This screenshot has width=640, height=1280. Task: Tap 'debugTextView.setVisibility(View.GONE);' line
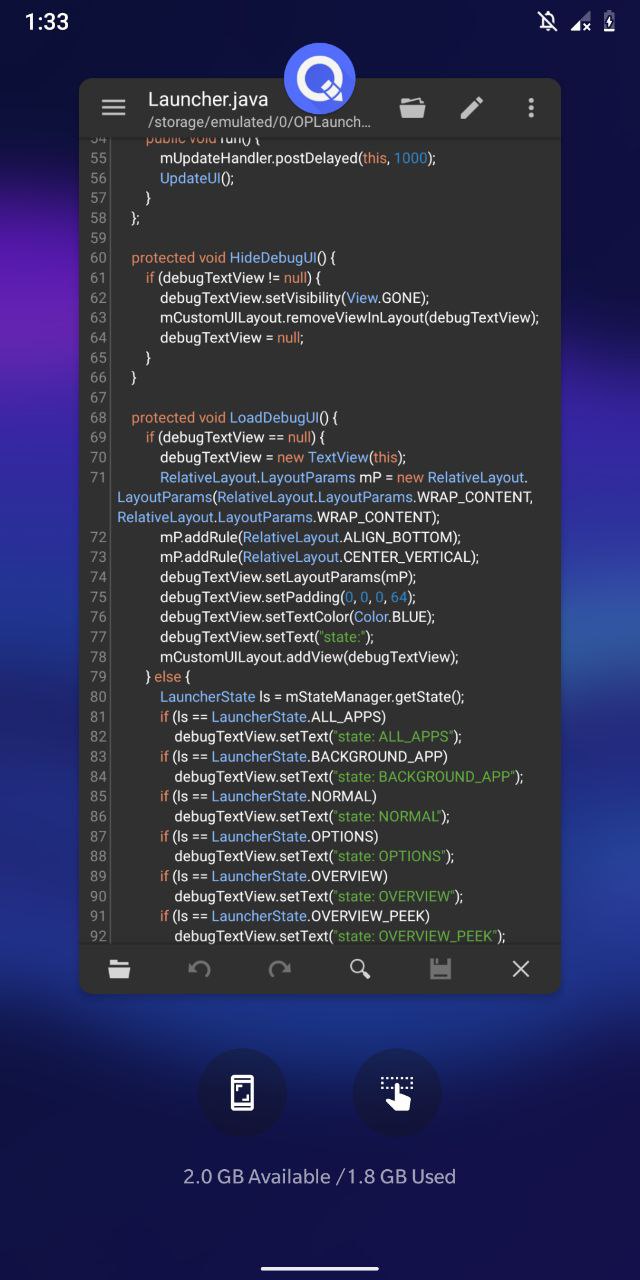294,297
